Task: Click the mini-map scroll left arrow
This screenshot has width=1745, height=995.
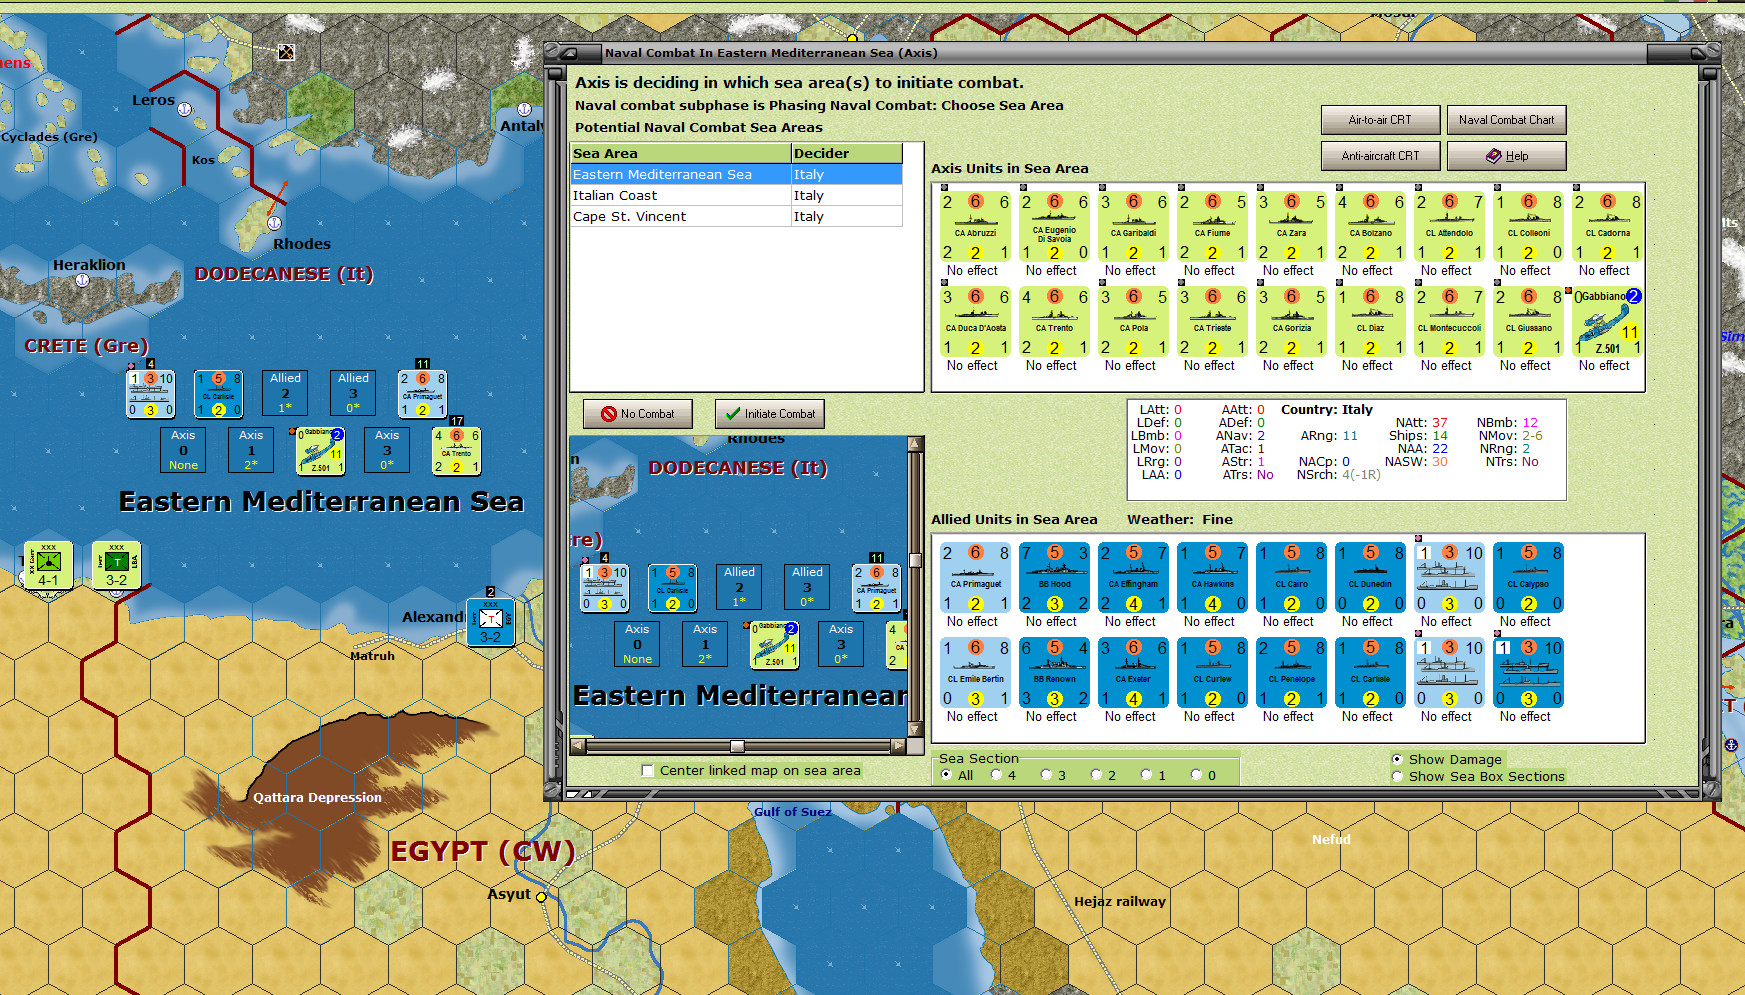Action: tap(577, 746)
